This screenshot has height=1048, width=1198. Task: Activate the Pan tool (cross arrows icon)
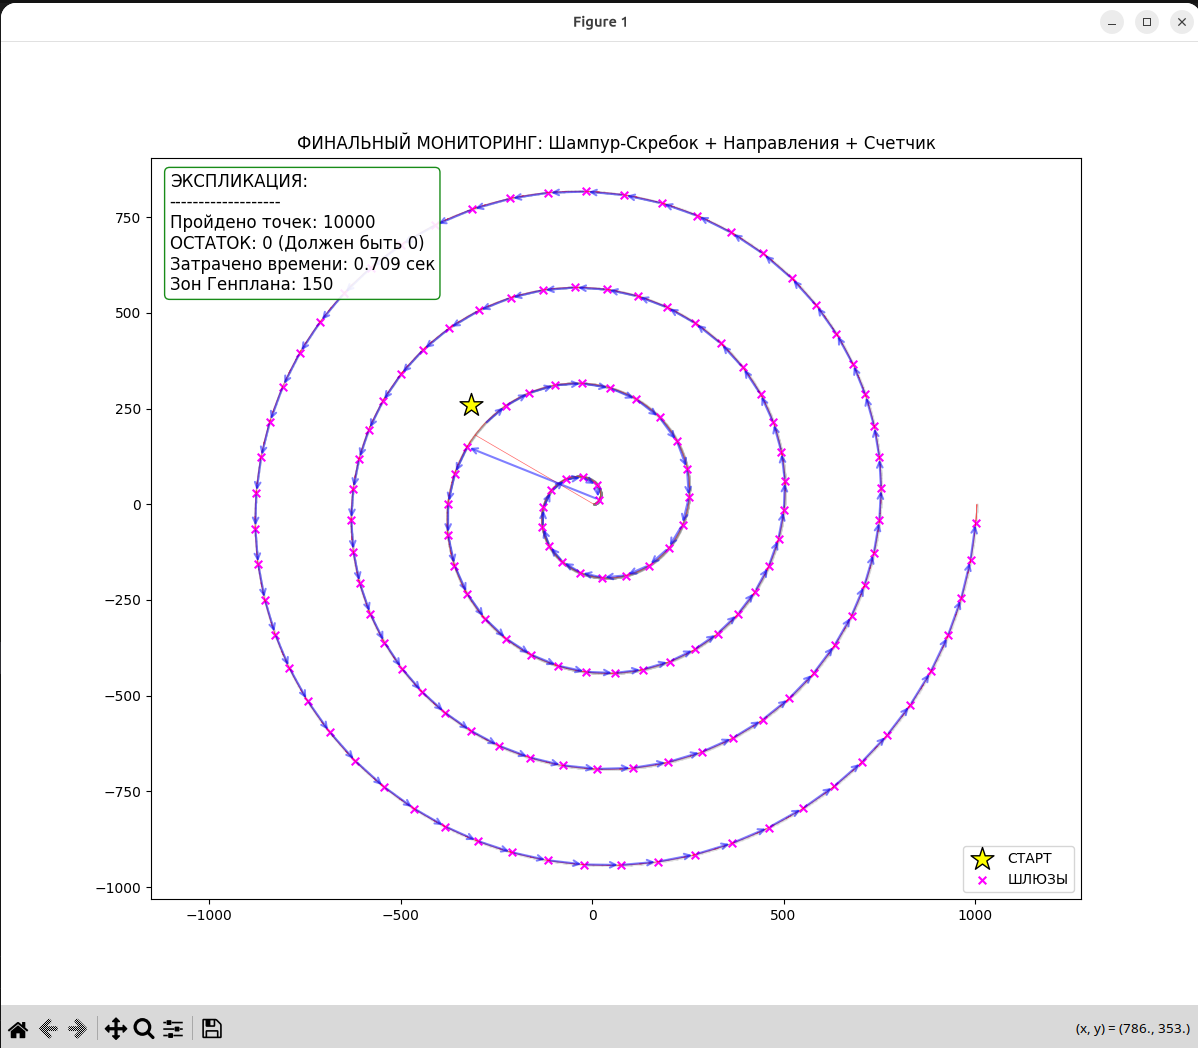click(115, 1029)
